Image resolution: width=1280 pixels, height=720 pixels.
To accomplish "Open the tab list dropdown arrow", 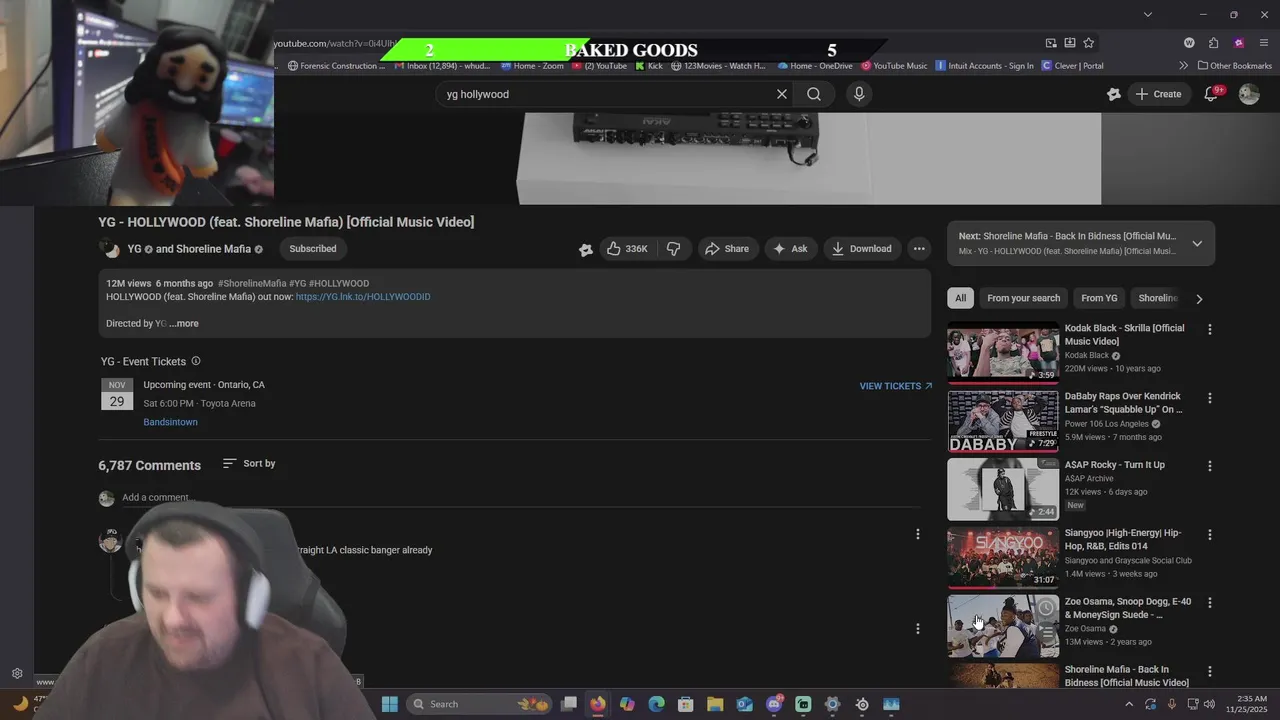I will point(1148,14).
